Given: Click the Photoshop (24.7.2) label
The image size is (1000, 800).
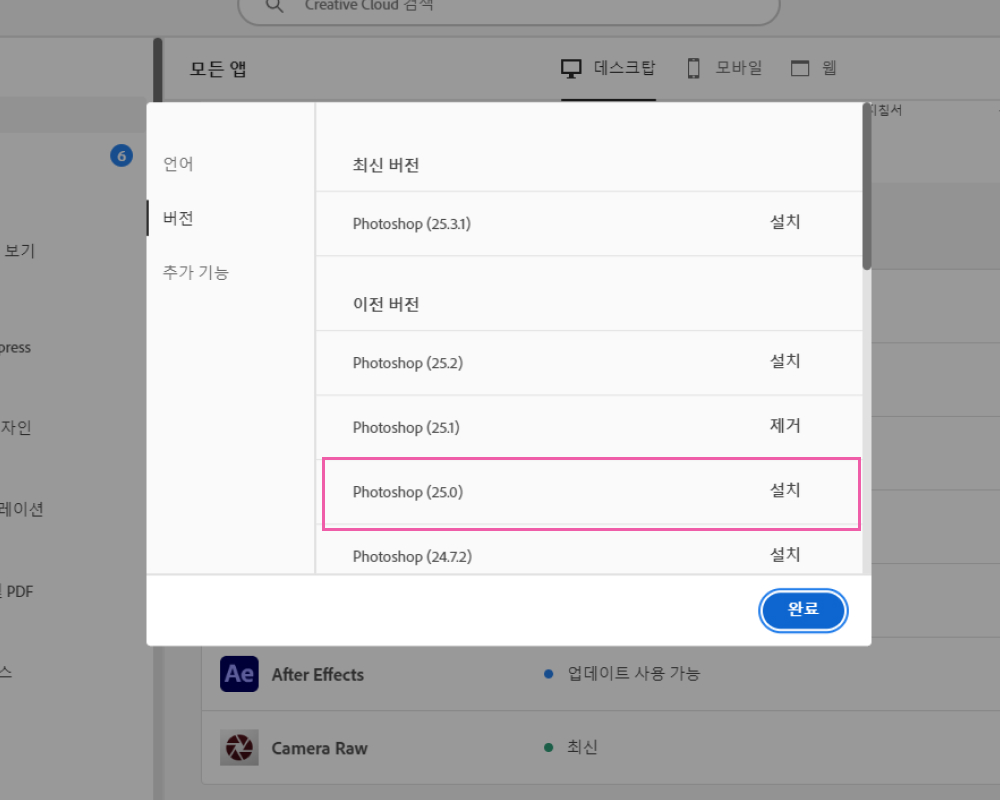Looking at the screenshot, I should [x=413, y=556].
